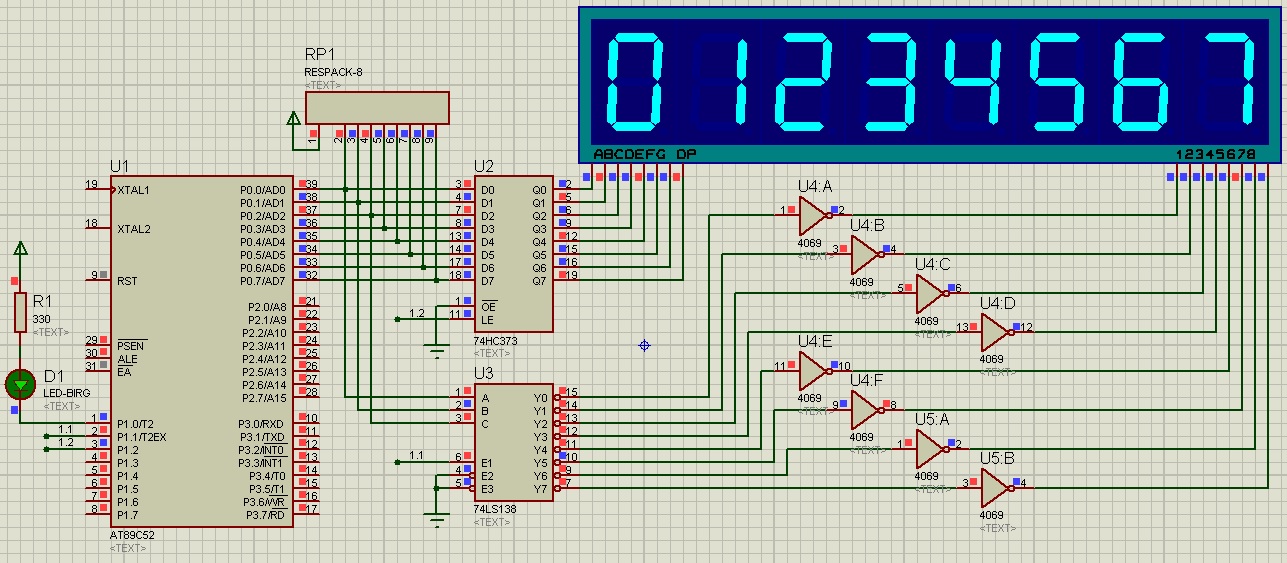
Task: Select the 74LS138 decoder U3 chip
Action: point(513,440)
